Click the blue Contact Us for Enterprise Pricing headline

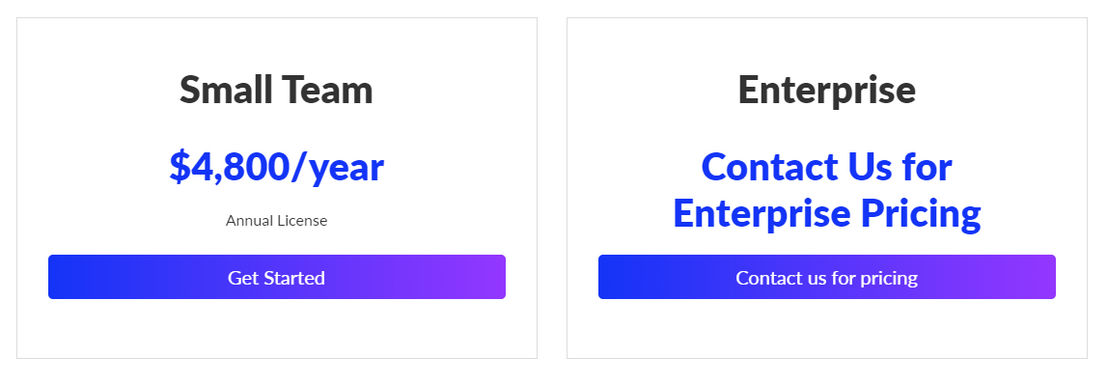pos(827,190)
